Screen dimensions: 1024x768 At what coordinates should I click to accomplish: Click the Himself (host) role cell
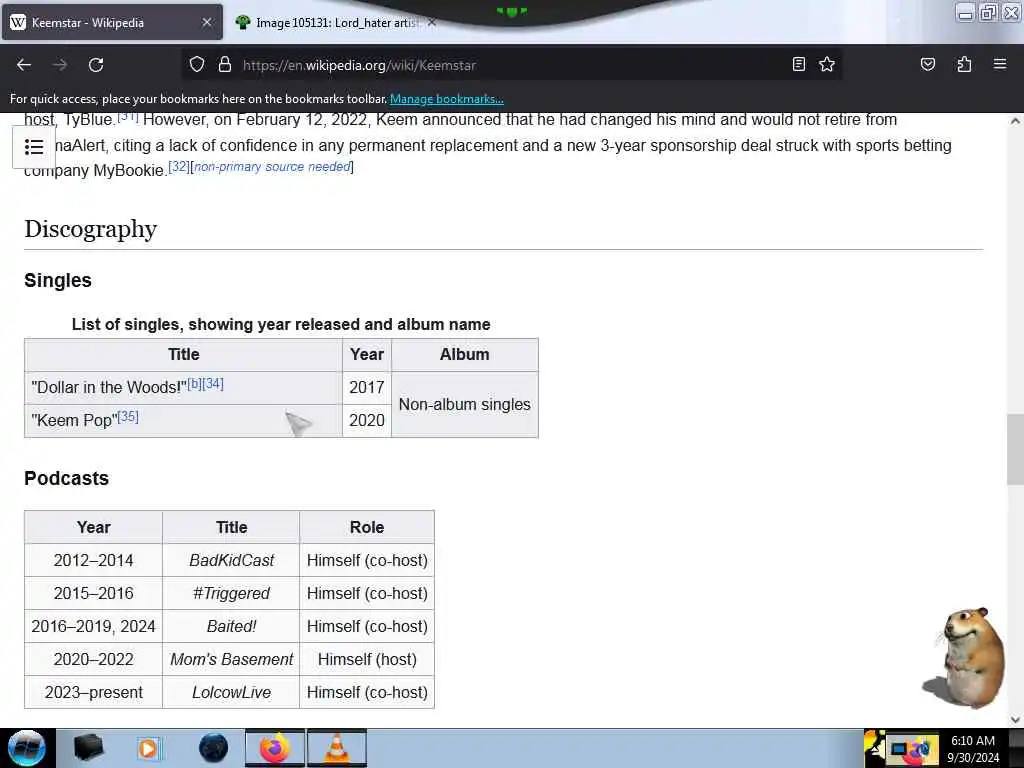[367, 660]
